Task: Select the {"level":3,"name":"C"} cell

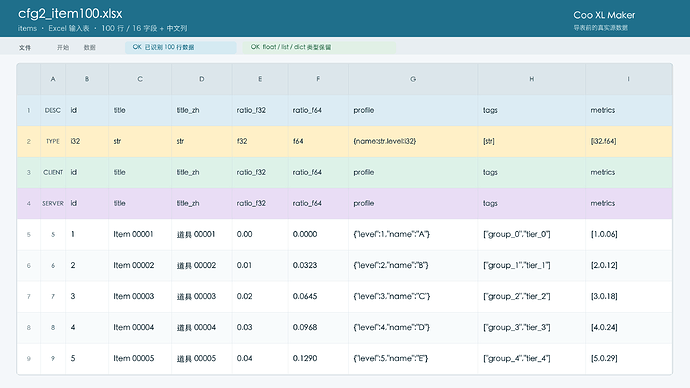Action: point(413,296)
